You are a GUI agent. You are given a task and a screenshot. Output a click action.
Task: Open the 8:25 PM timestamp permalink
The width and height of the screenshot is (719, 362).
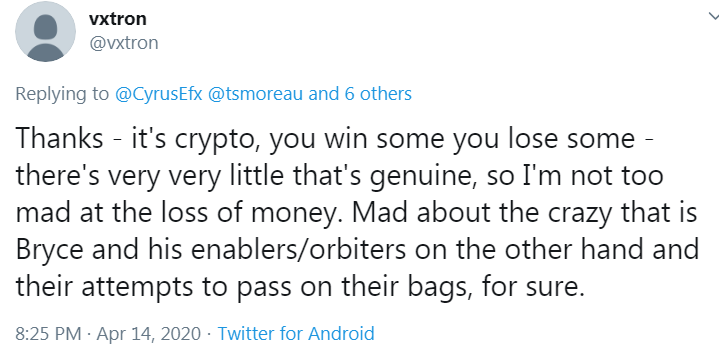pos(48,333)
